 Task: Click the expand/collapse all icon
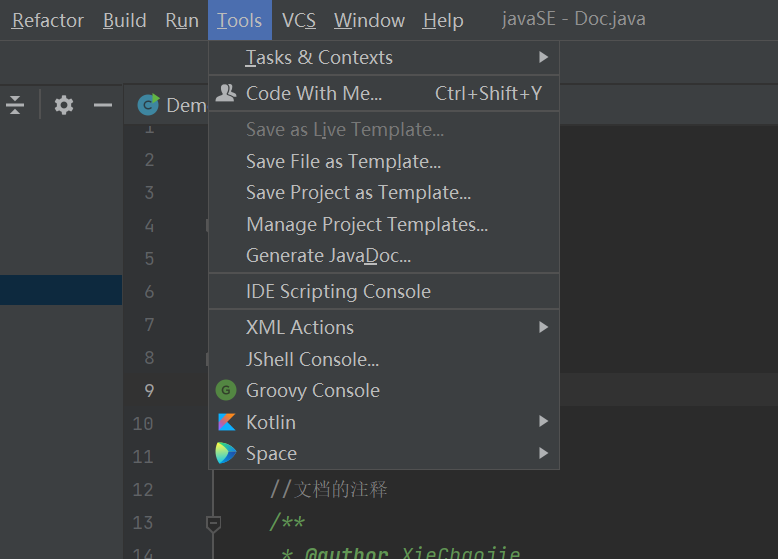tap(15, 105)
